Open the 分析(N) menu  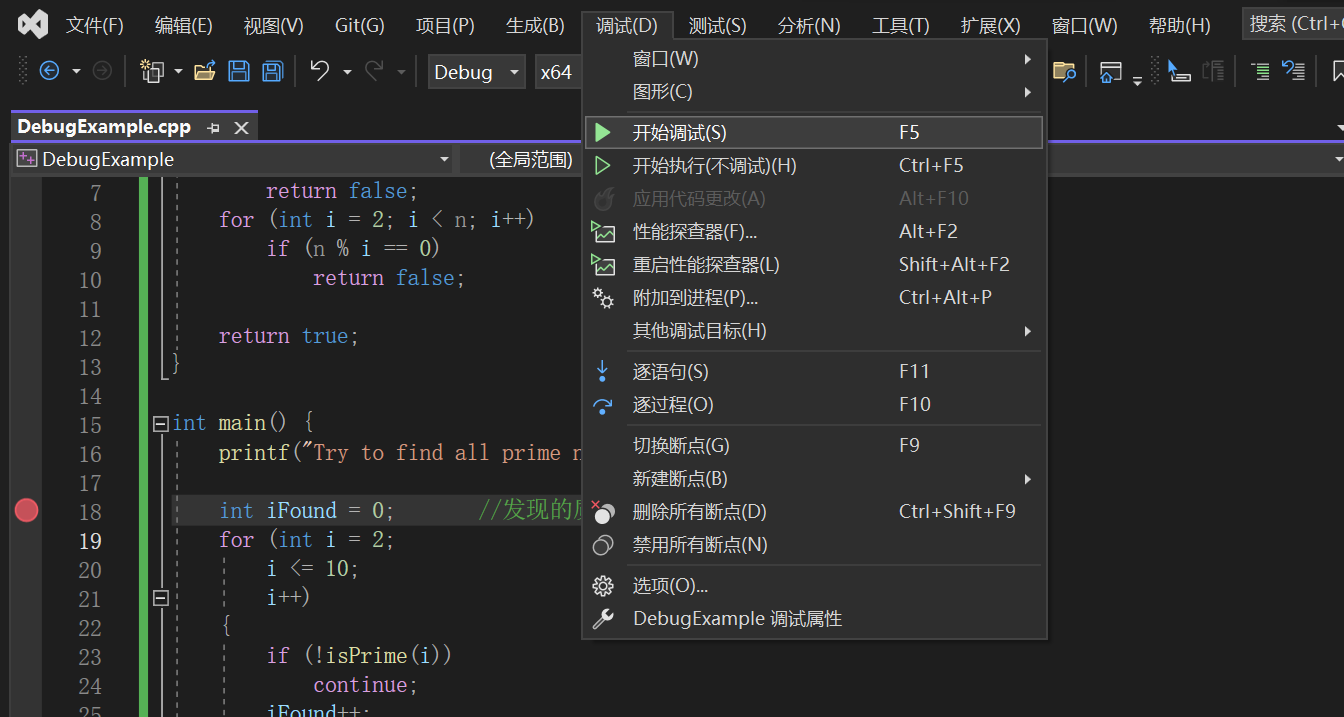pyautogui.click(x=809, y=25)
